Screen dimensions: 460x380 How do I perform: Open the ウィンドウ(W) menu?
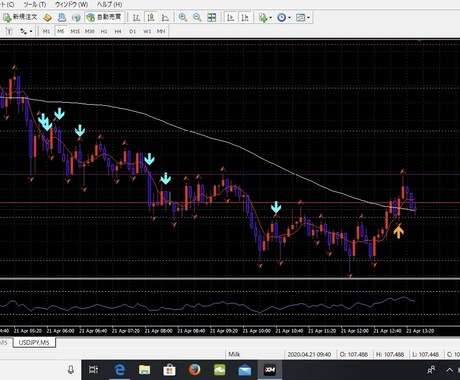tap(71, 5)
